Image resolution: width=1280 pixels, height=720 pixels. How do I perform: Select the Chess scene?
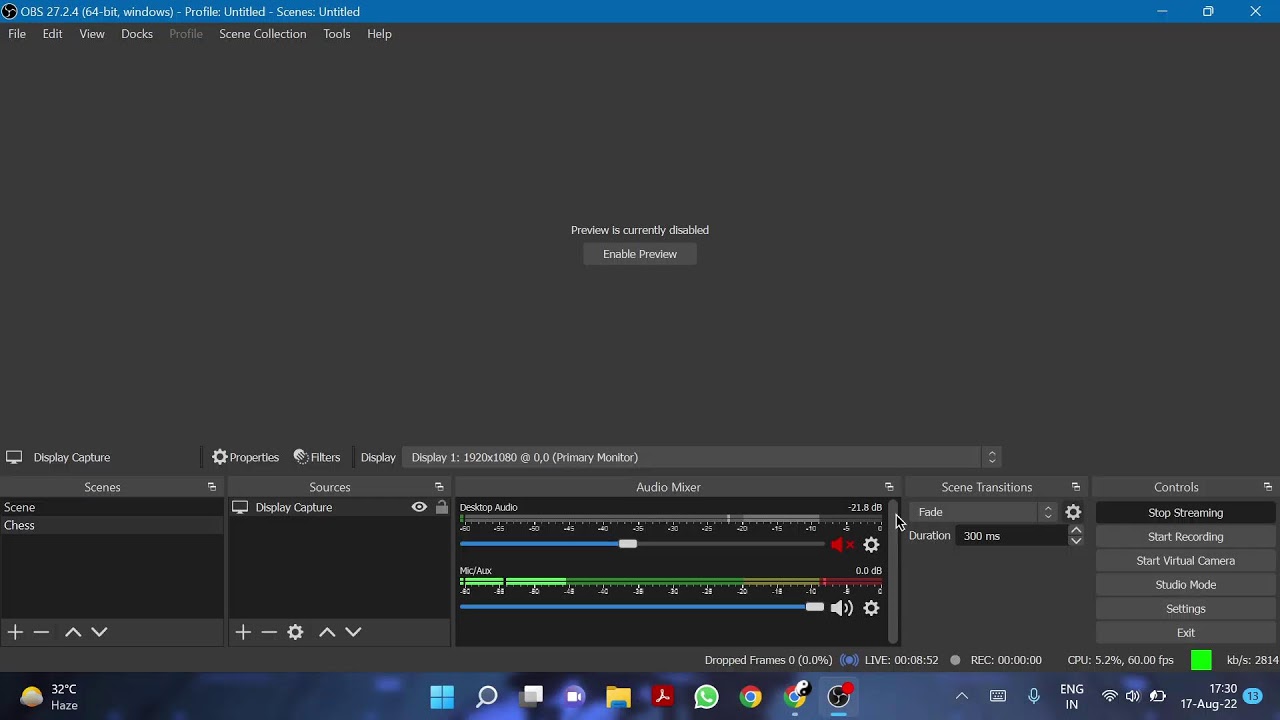pyautogui.click(x=112, y=526)
